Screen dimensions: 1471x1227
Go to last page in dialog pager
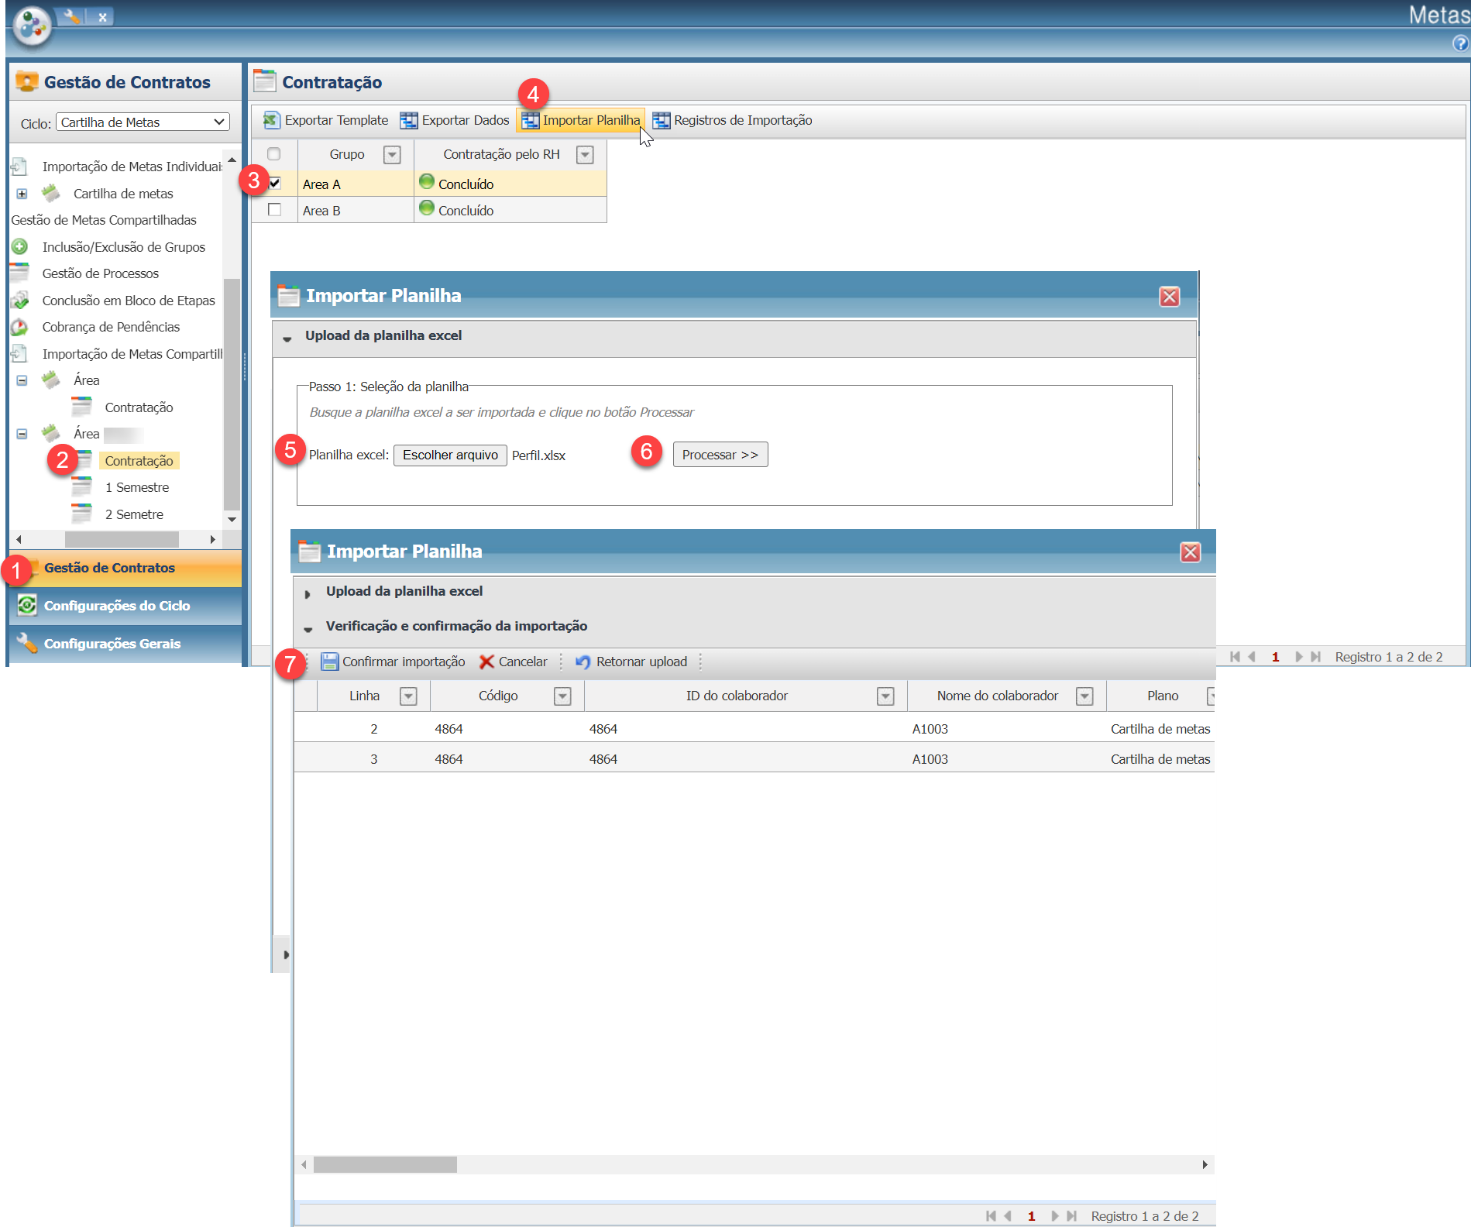tap(1071, 1216)
